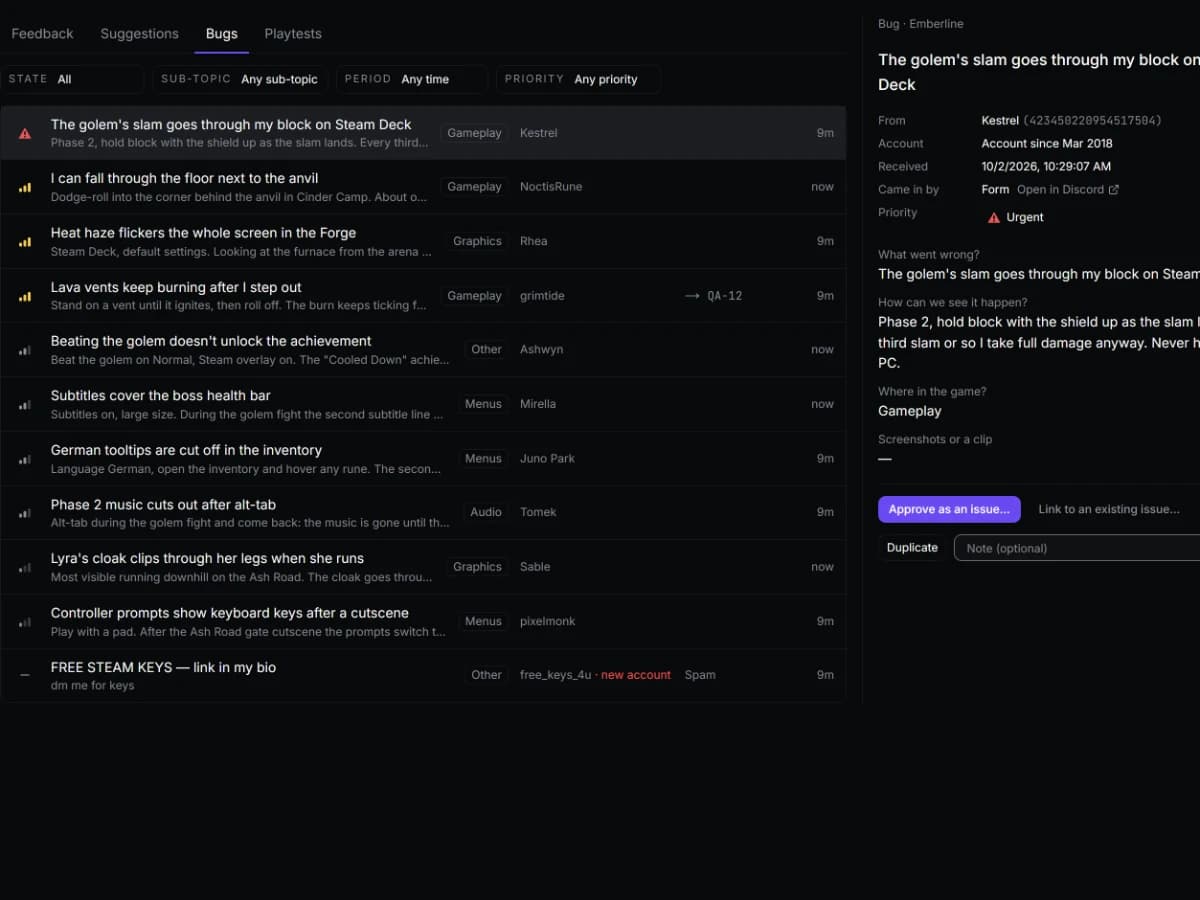
Task: Focus the optional Note field
Action: point(1077,548)
